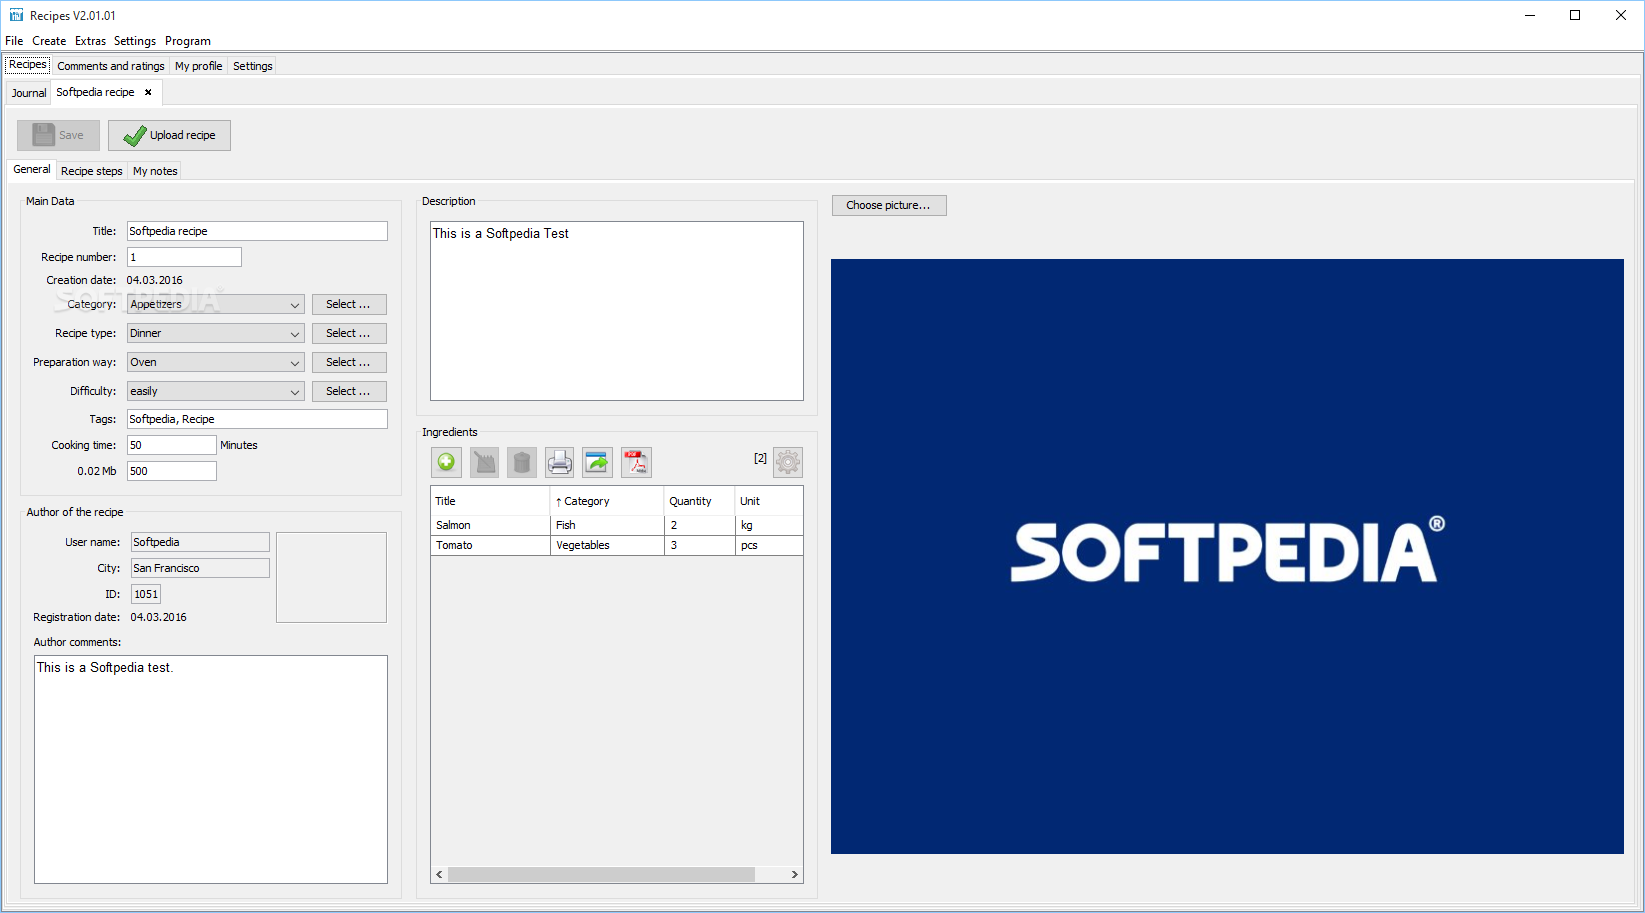Open the Program menu
1645x913 pixels.
188,41
